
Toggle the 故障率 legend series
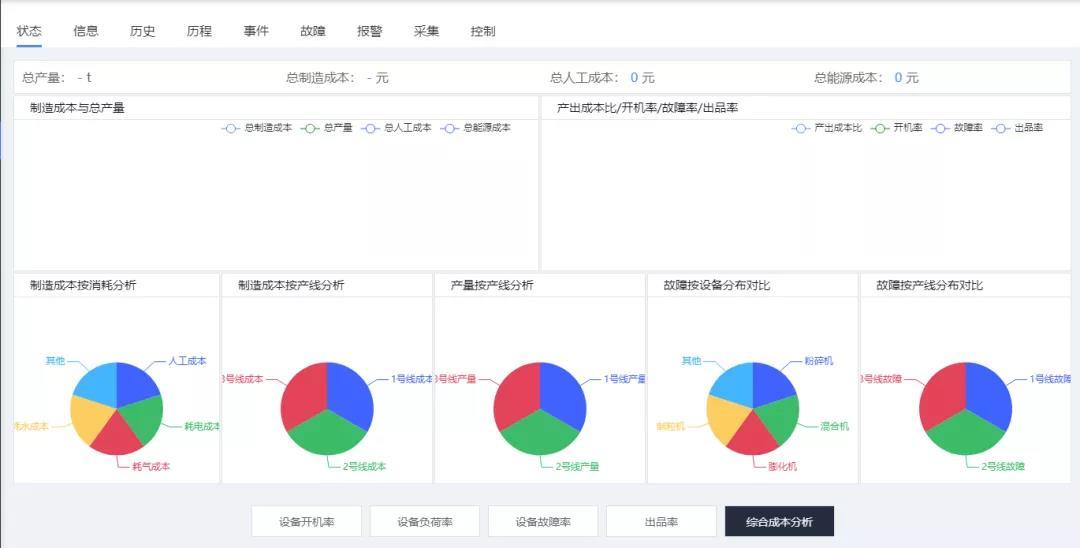(957, 128)
